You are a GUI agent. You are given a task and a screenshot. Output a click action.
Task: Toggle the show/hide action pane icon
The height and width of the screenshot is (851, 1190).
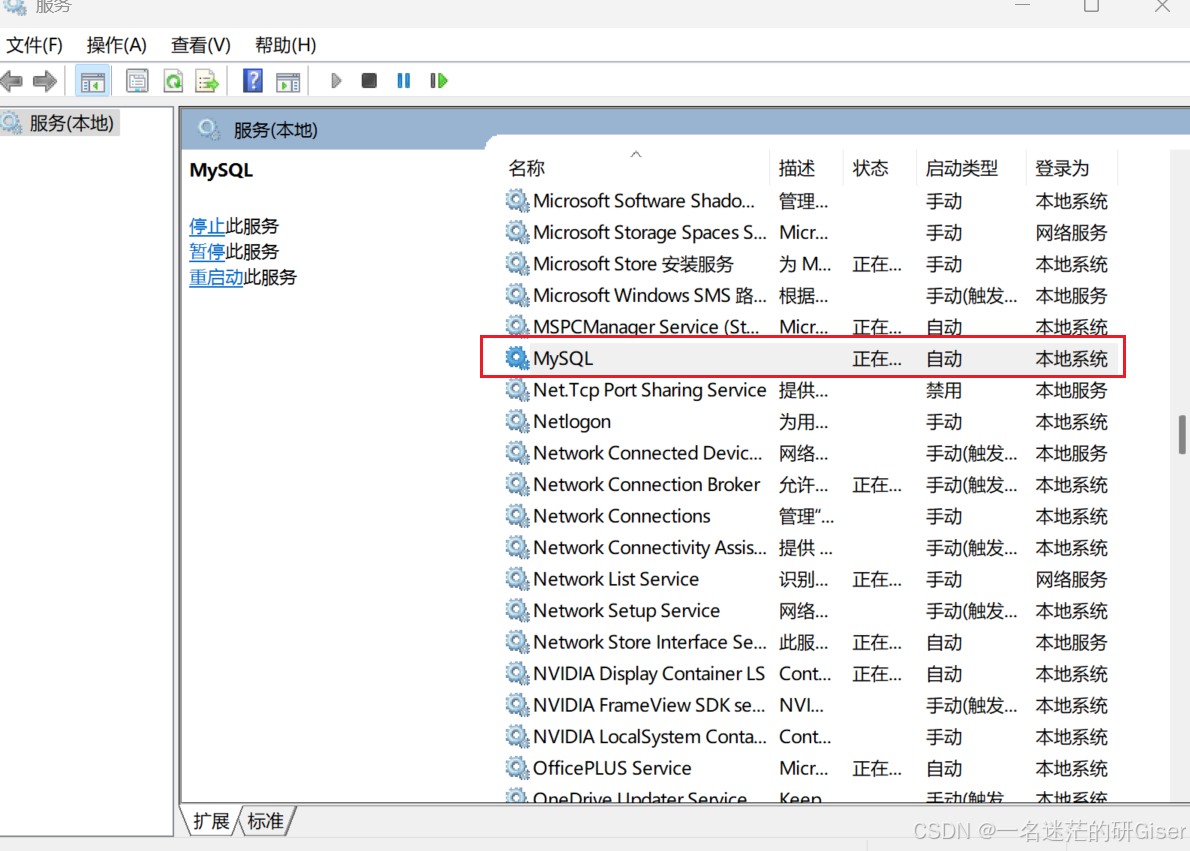[x=288, y=81]
